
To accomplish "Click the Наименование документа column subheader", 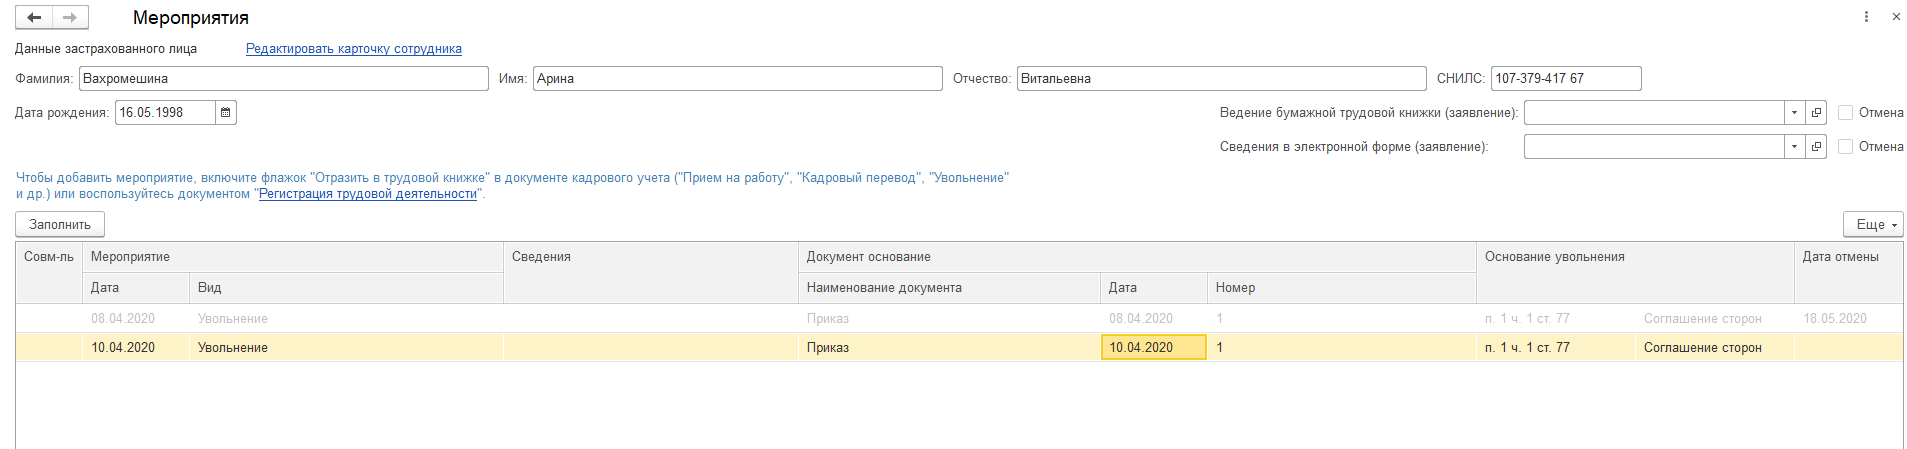I will coord(950,288).
